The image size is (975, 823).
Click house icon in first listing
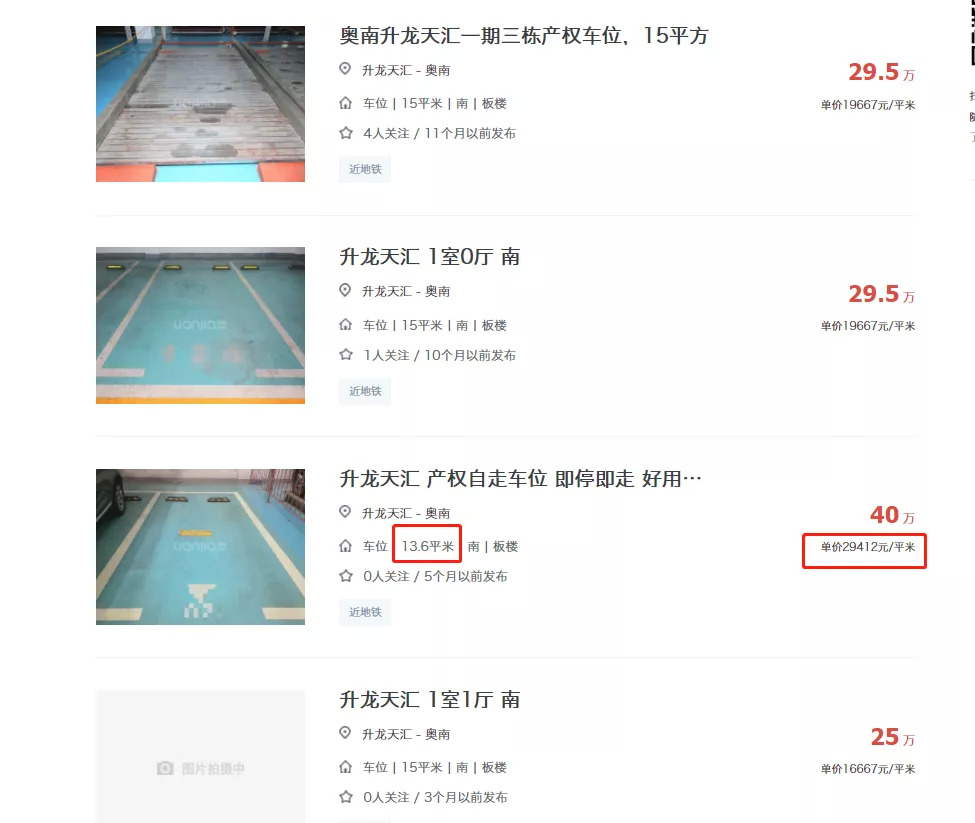[345, 103]
